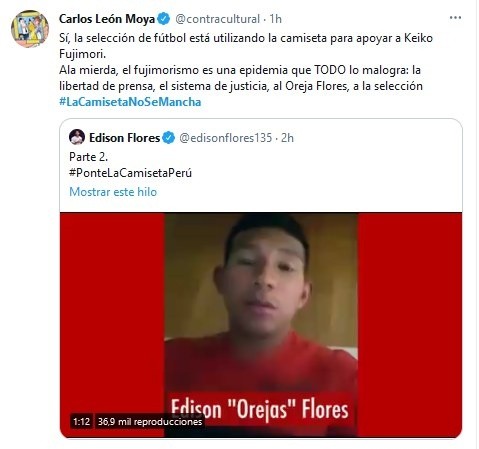The image size is (479, 449).
Task: Click the 1:12 video duration label
Action: coord(82,422)
